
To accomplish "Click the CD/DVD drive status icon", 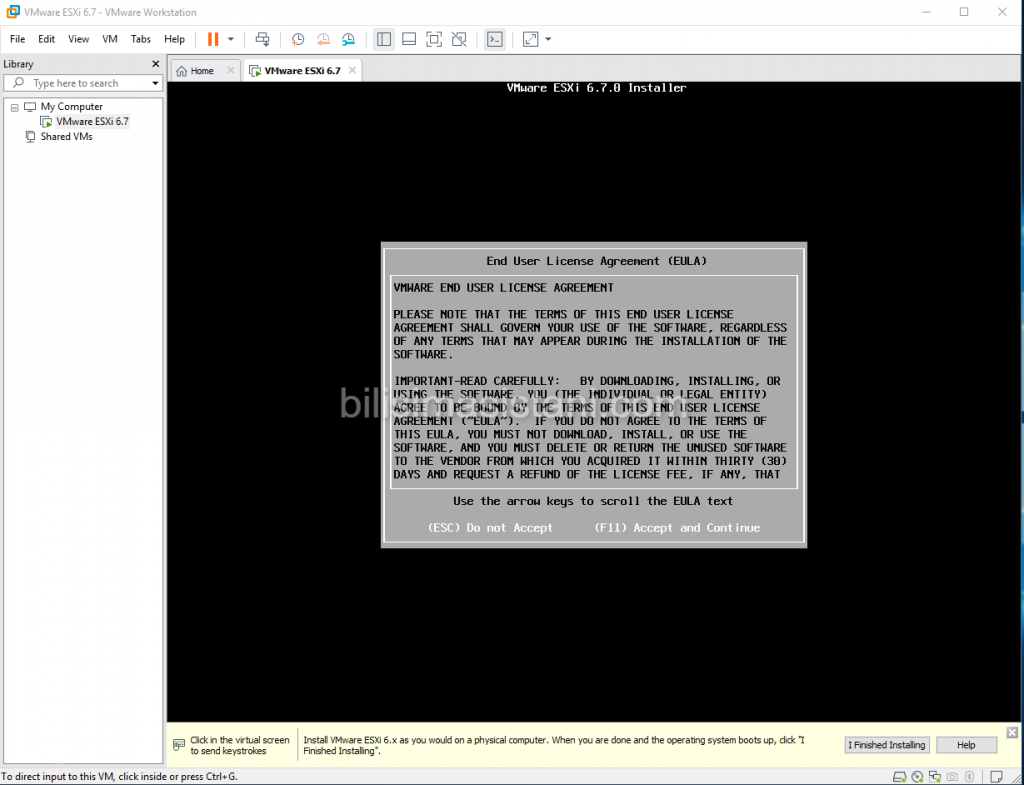I will pos(918,777).
